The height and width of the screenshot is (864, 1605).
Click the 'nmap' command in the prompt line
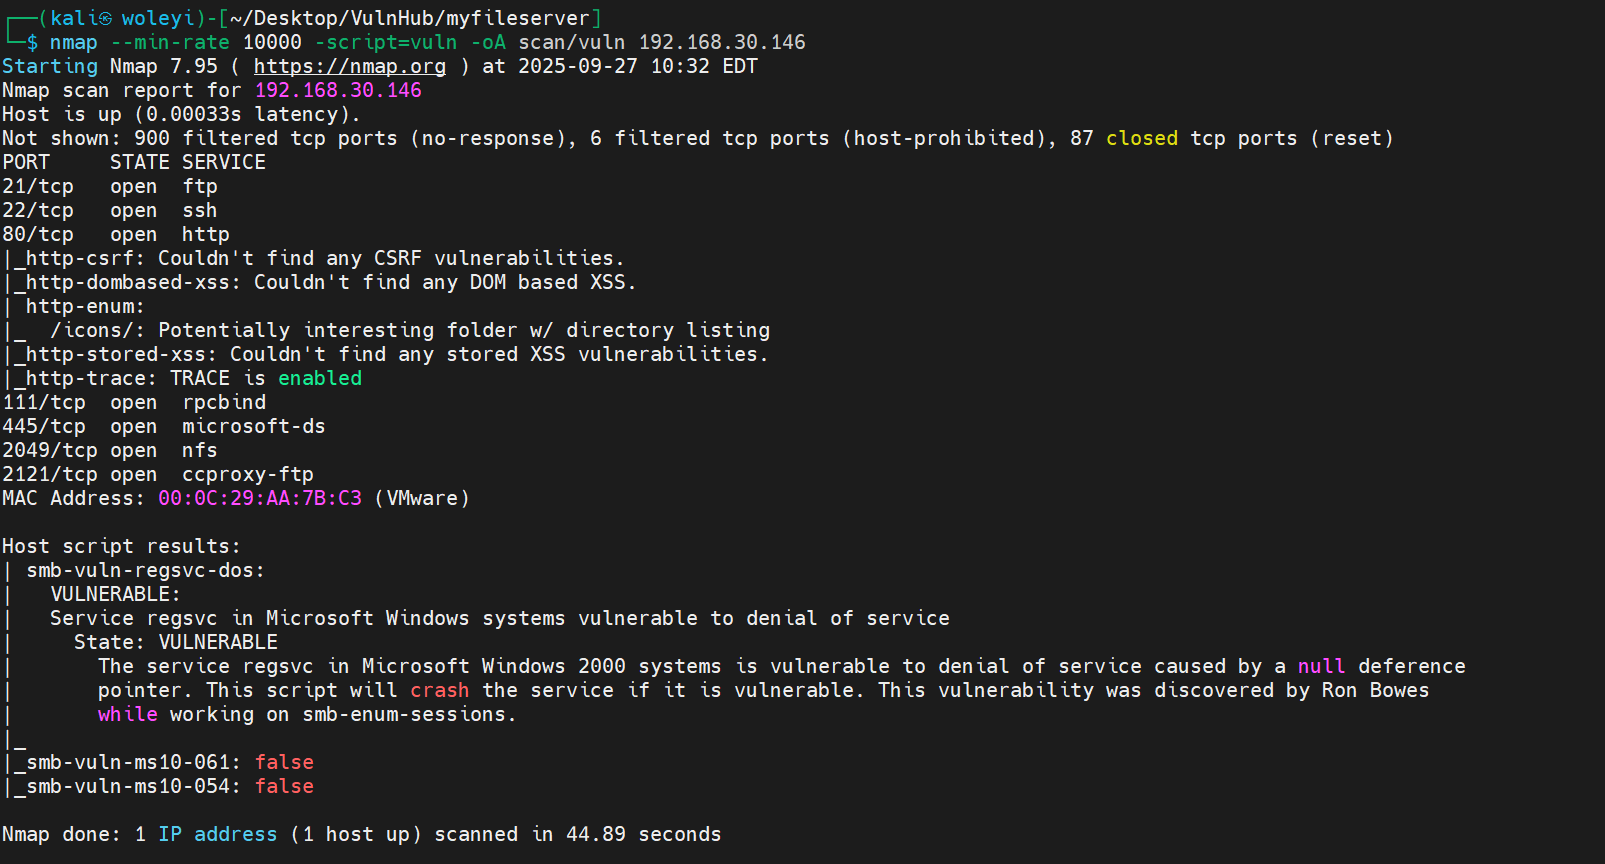coord(74,42)
